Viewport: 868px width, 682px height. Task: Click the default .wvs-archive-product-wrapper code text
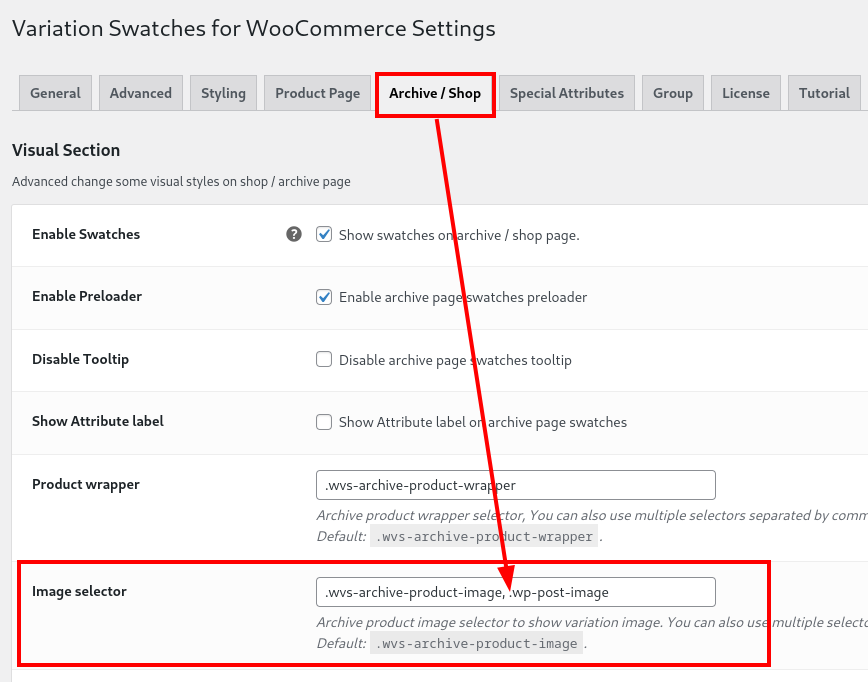484,536
